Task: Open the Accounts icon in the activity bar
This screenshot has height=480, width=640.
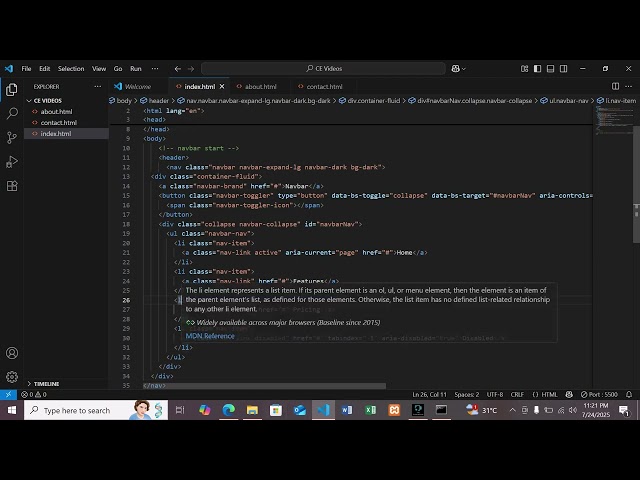Action: [12, 353]
